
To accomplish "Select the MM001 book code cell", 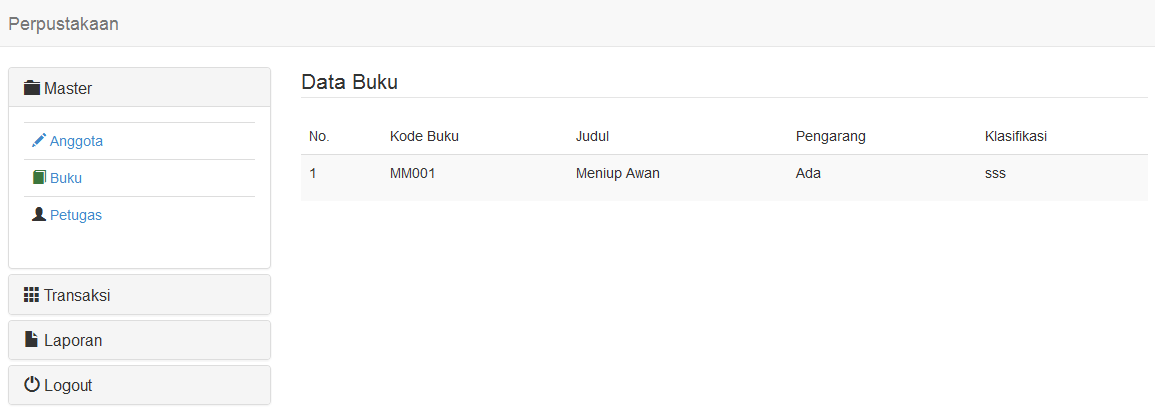I will tap(412, 173).
